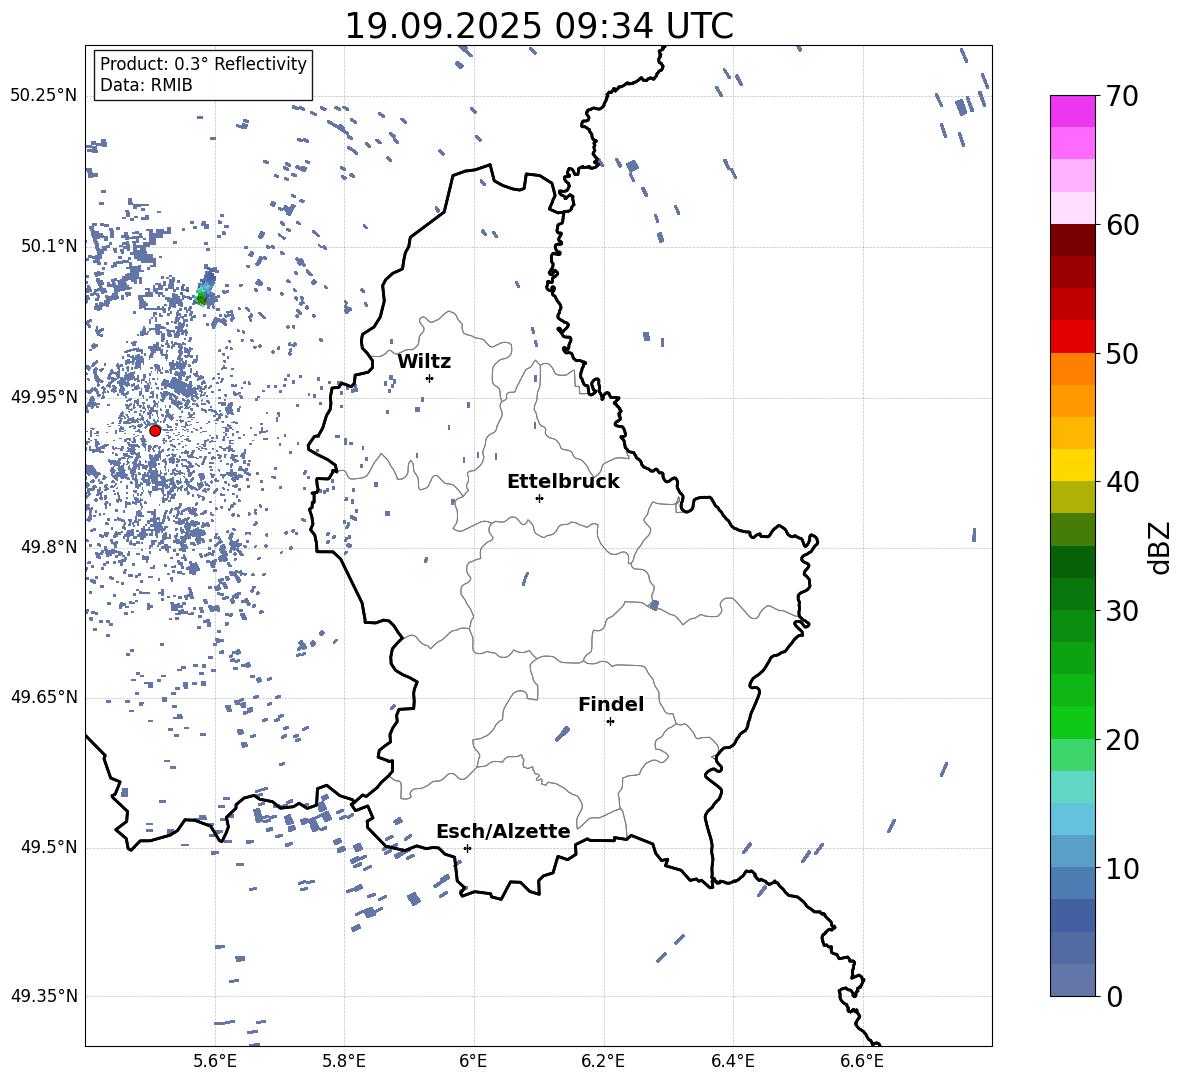Select the Findel city label

pos(611,704)
